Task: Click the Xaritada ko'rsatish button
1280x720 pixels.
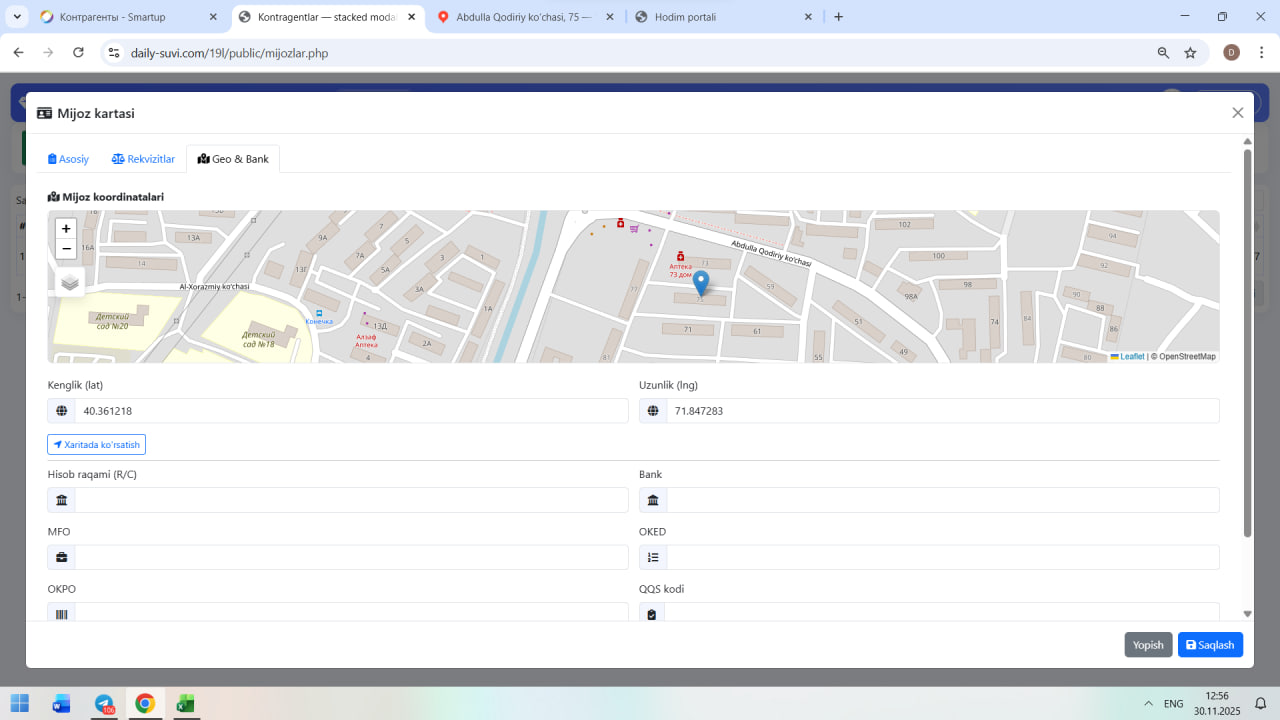Action: (96, 444)
